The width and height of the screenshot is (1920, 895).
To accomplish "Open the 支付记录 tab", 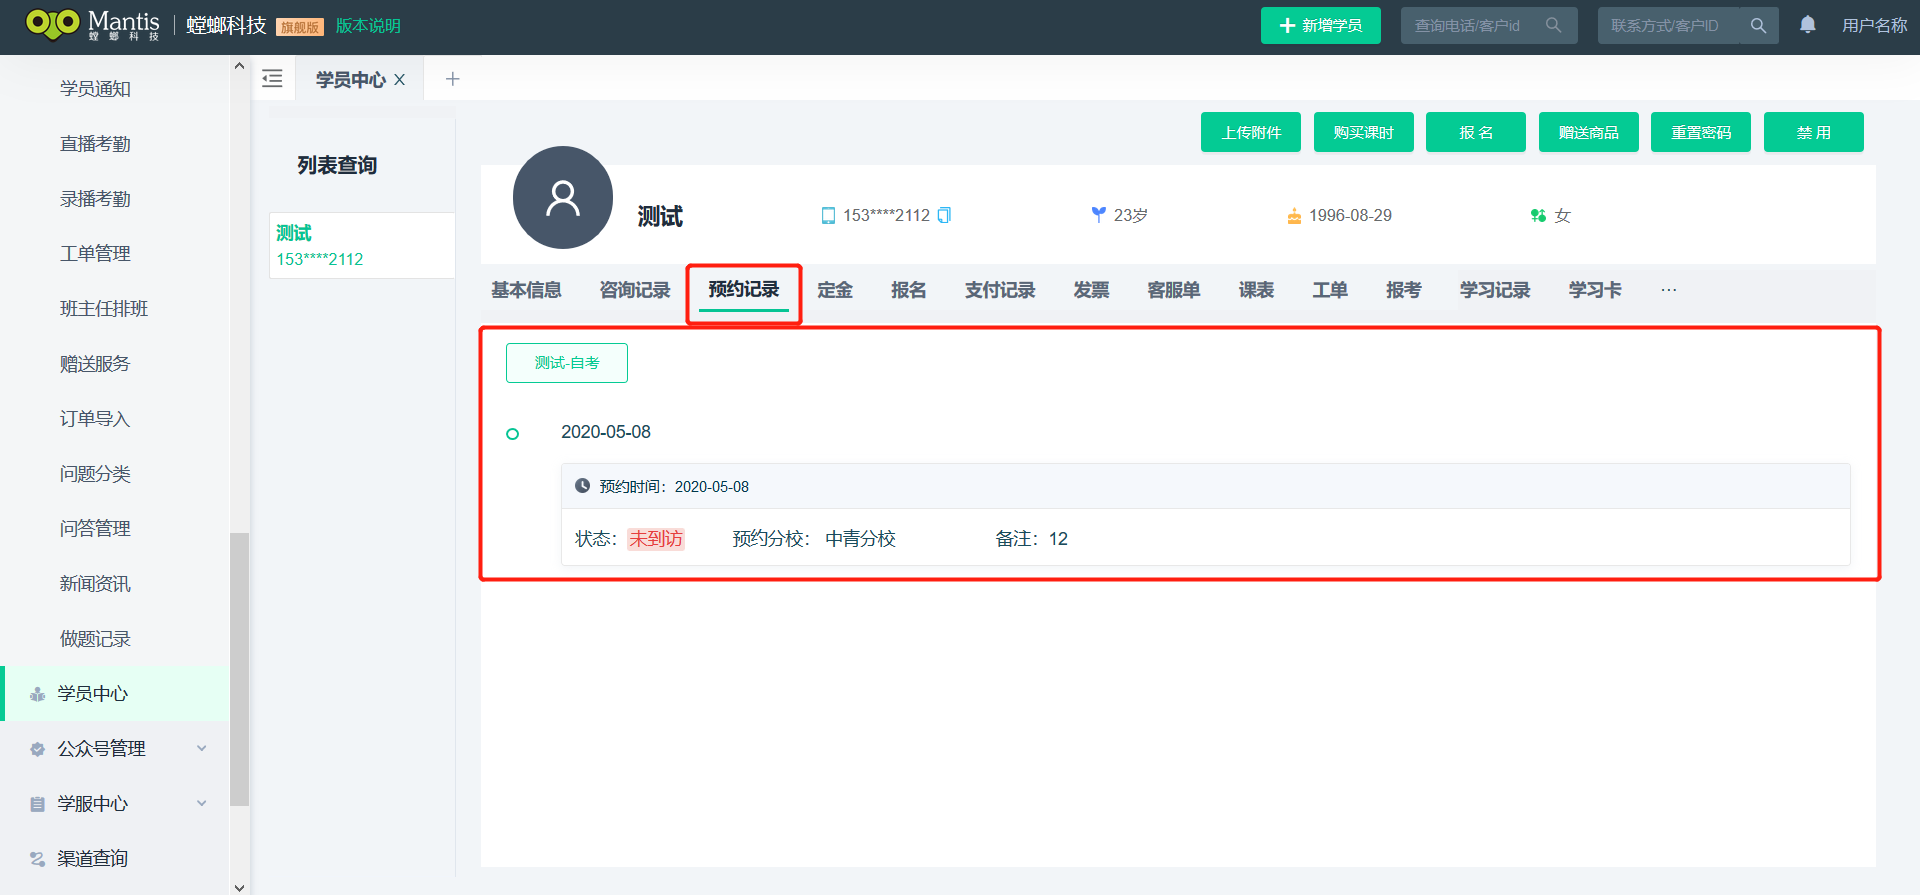I will tap(1000, 290).
